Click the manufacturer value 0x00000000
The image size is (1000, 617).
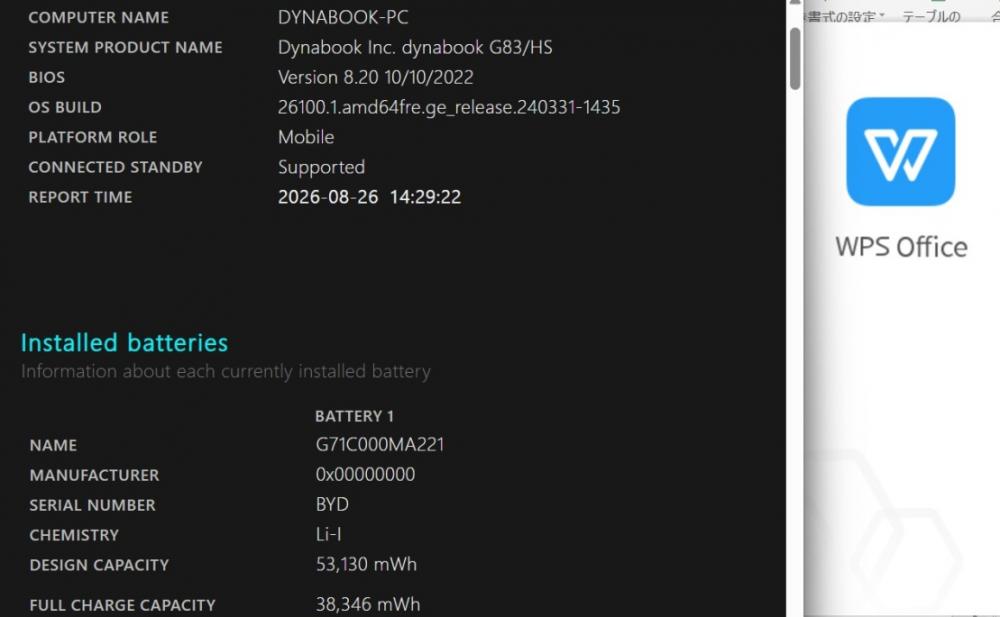click(365, 474)
